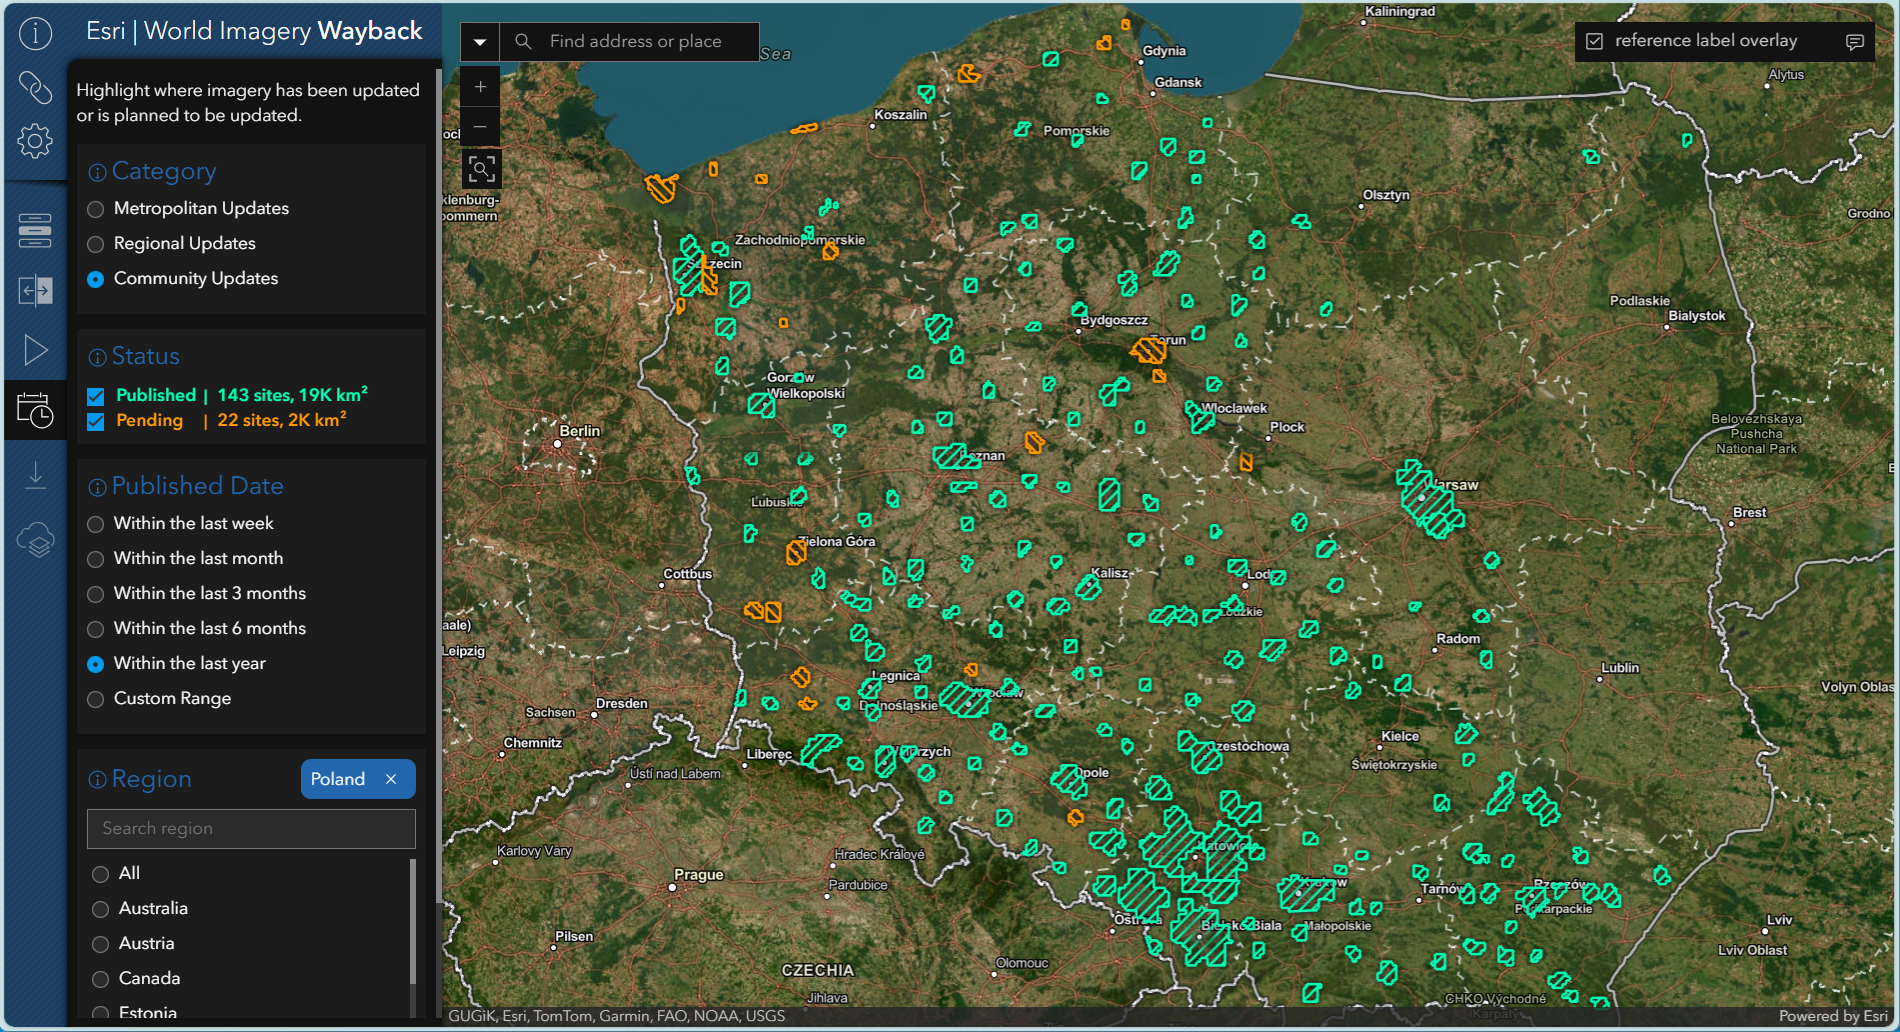Image resolution: width=1900 pixels, height=1032 pixels.
Task: Uncheck the Pending status checkbox
Action: [96, 421]
